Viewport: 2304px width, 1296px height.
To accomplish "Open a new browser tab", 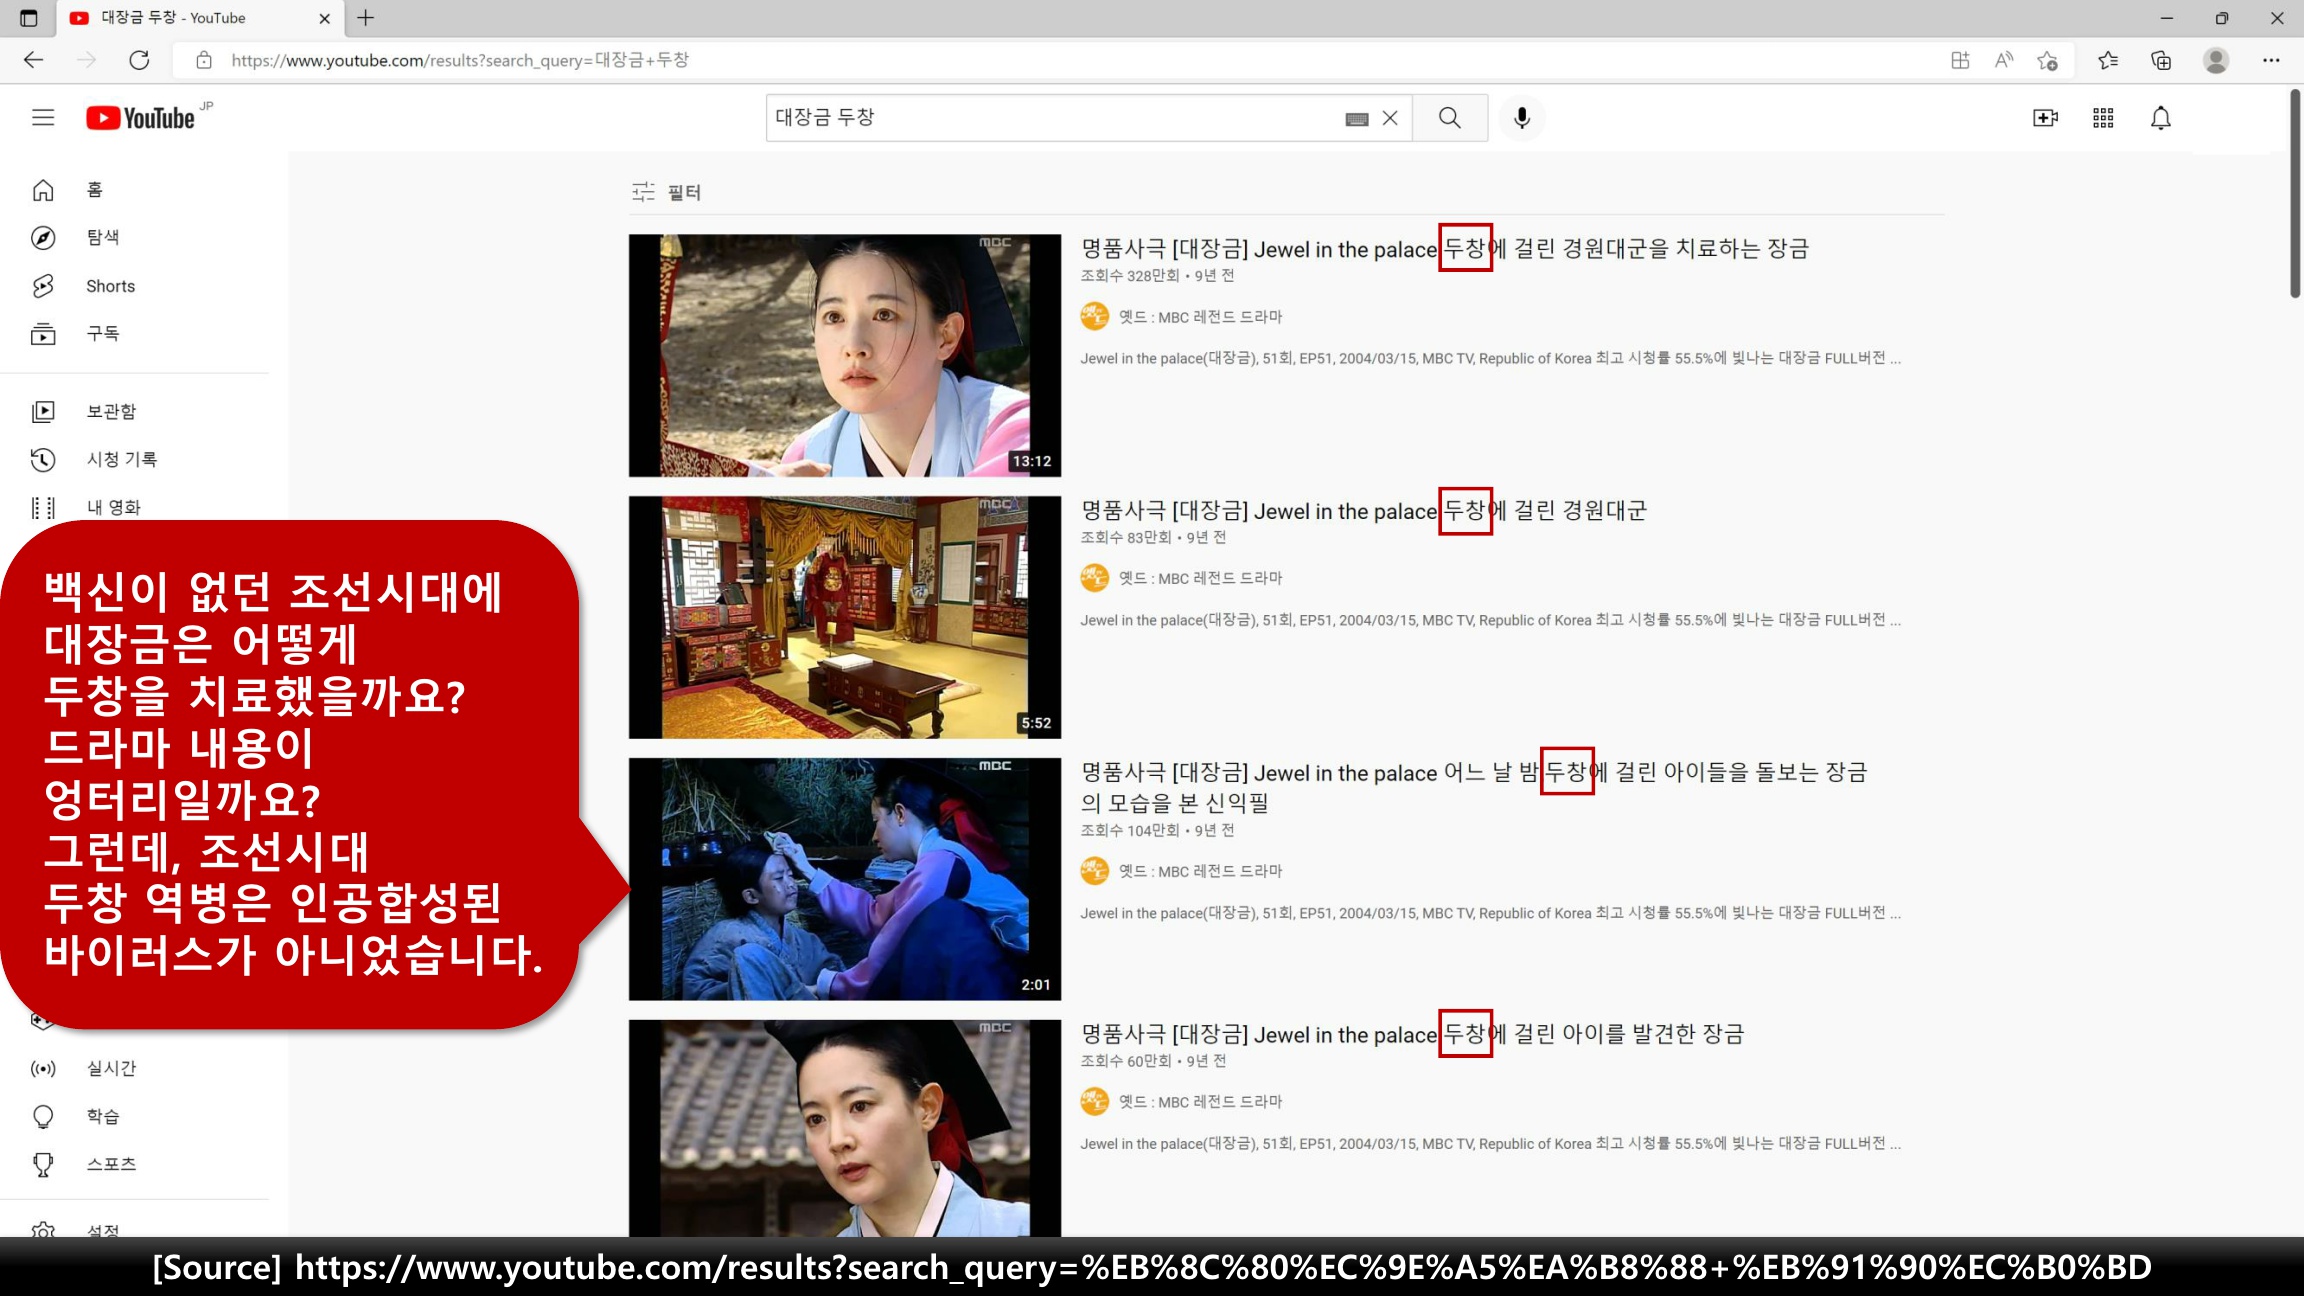I will [366, 18].
